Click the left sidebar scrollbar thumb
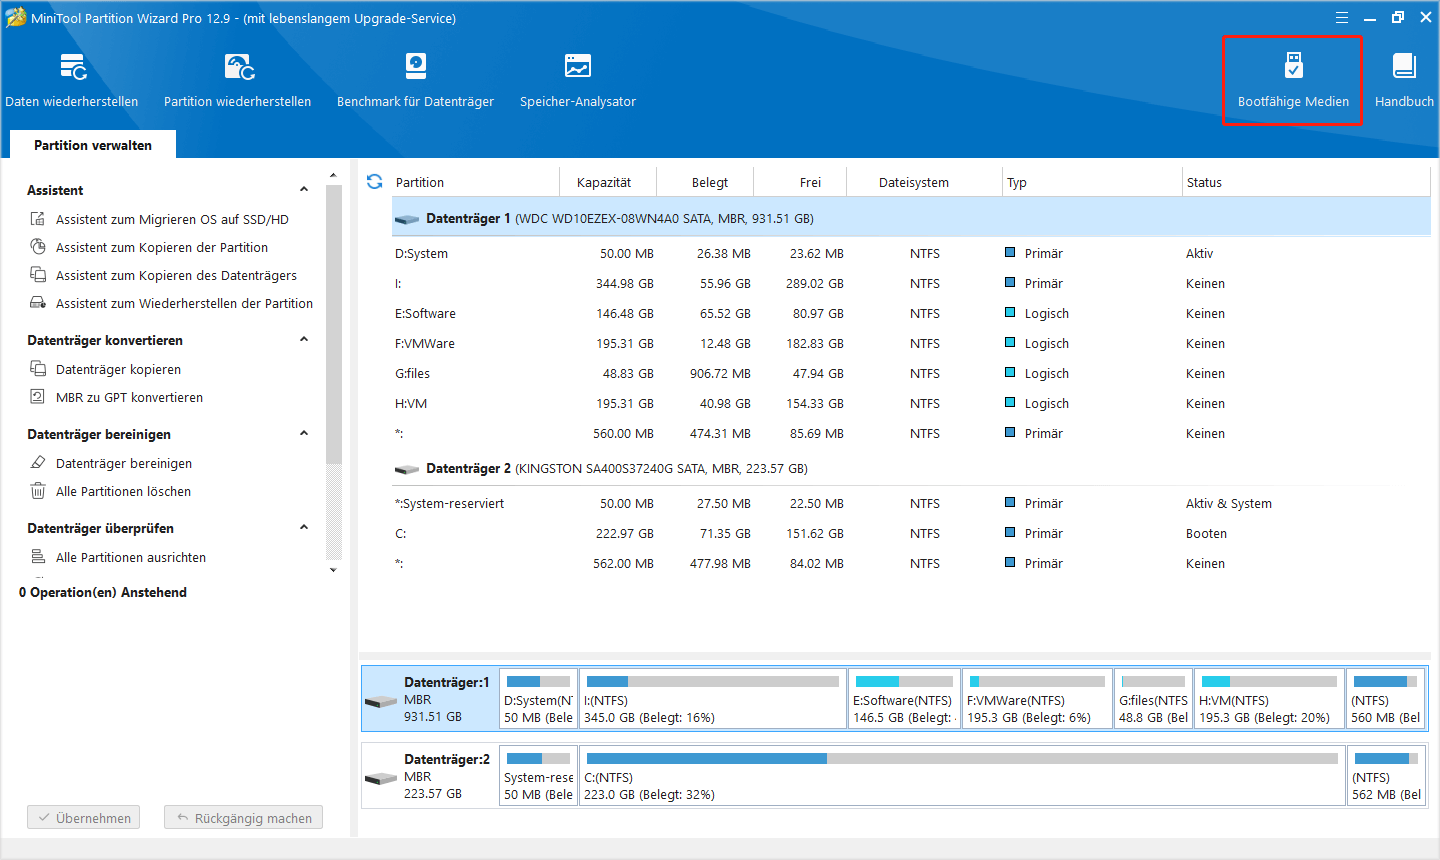This screenshot has height=860, width=1440. (x=334, y=325)
